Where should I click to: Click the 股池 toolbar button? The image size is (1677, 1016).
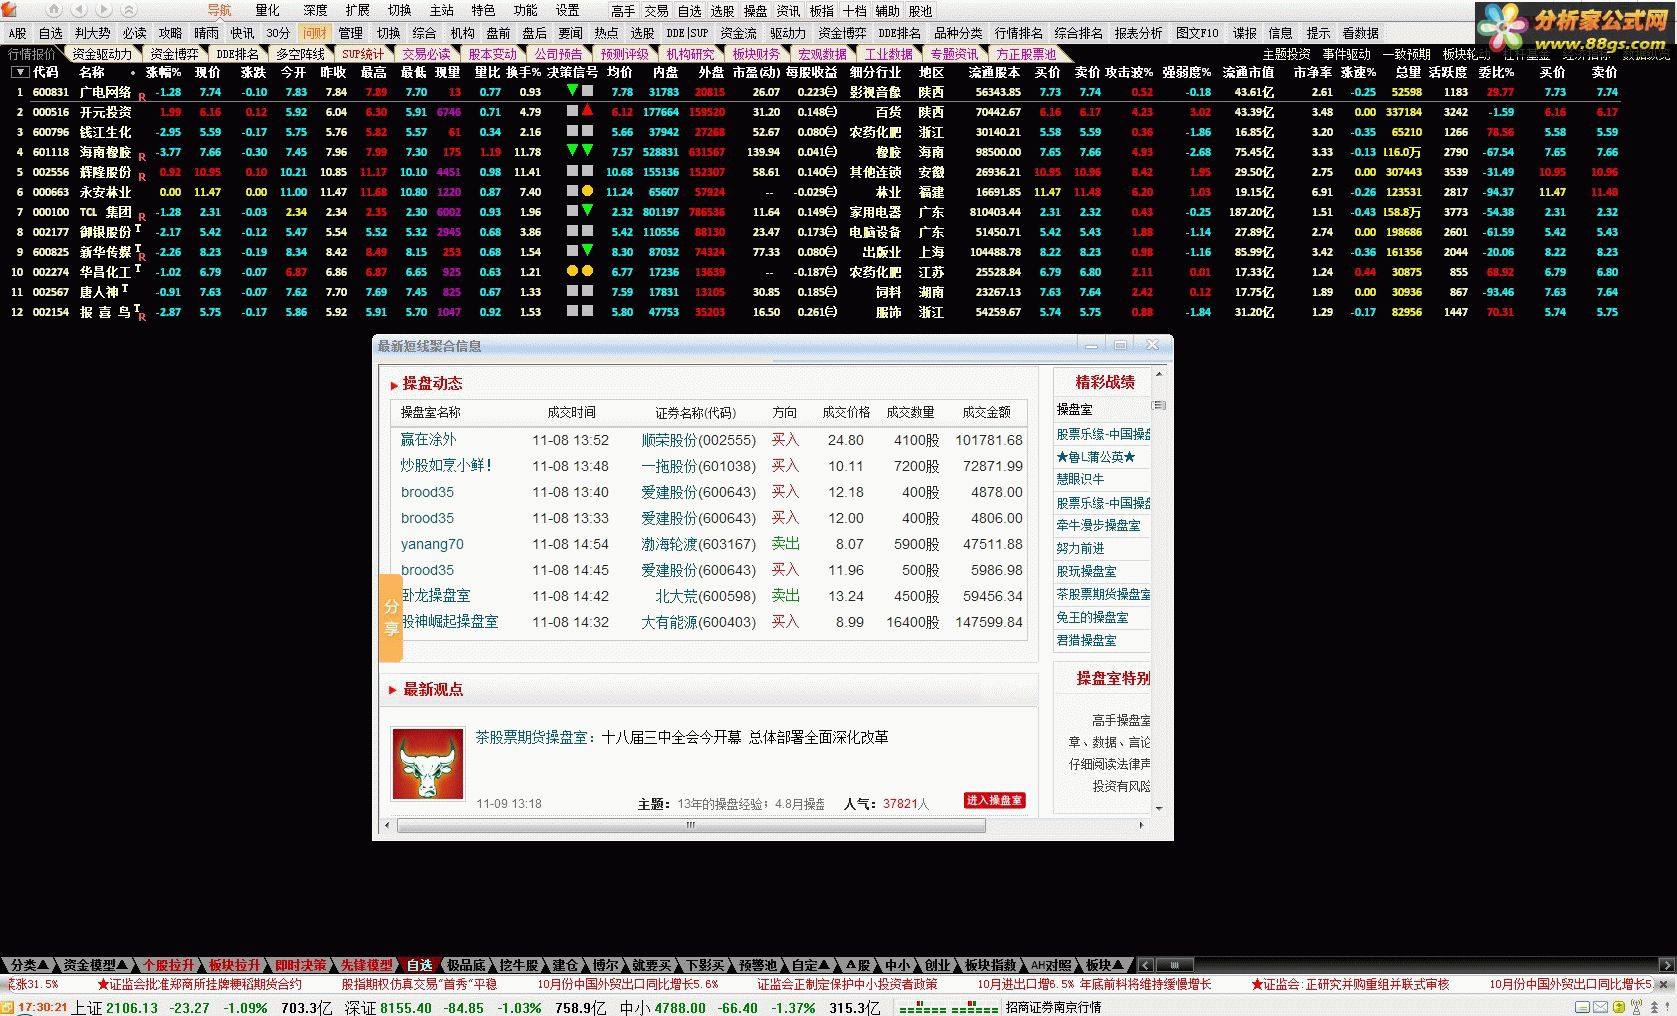[x=920, y=11]
